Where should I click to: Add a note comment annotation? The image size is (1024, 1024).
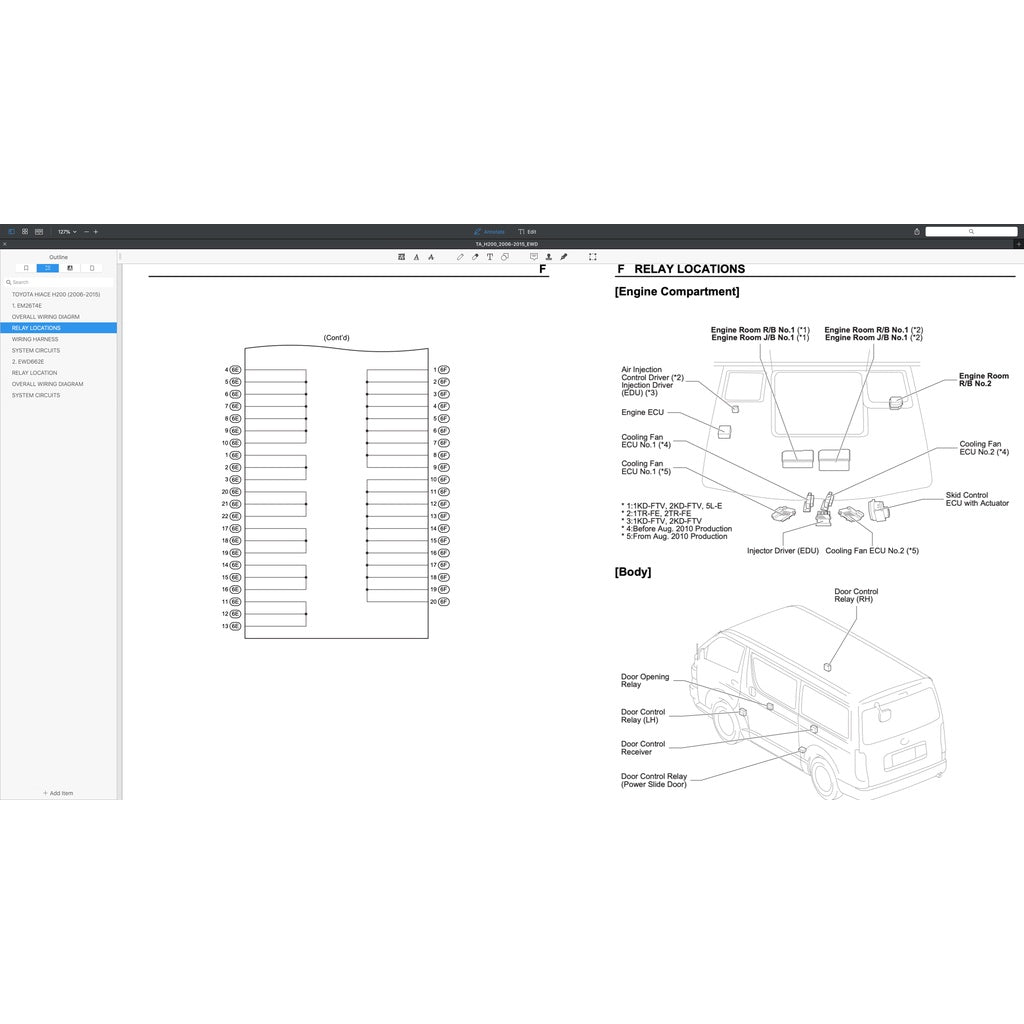point(533,257)
